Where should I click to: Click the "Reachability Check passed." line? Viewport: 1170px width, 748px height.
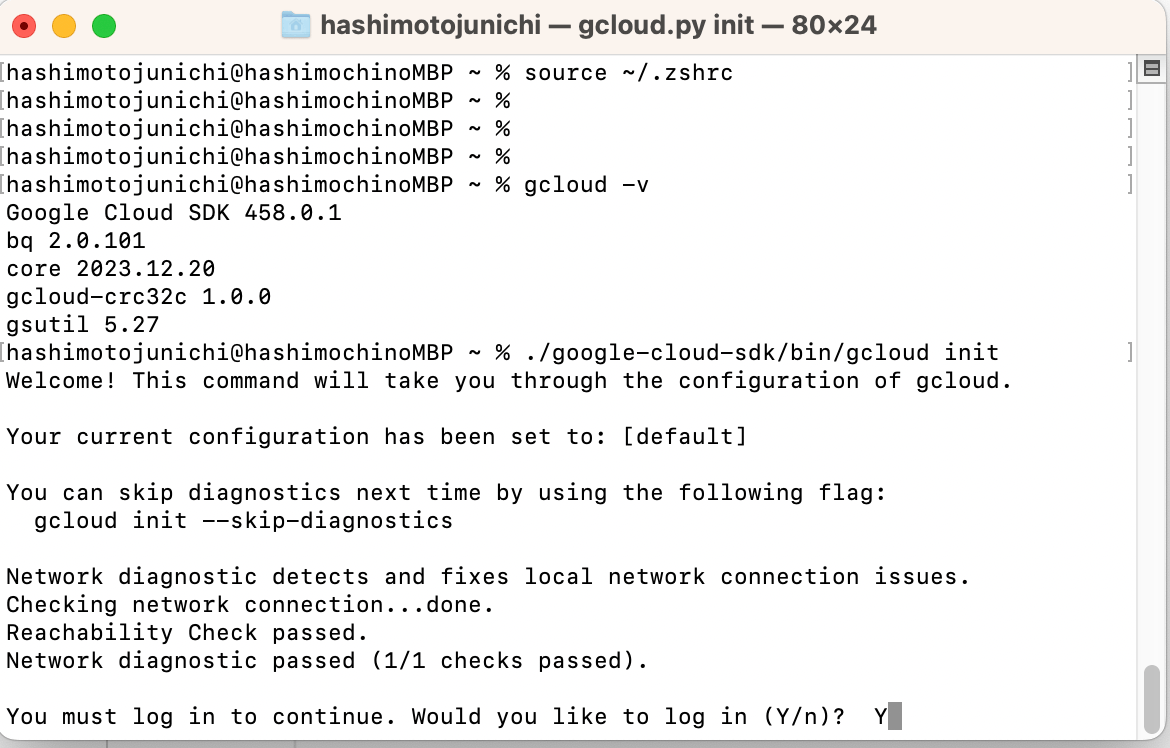(x=187, y=632)
